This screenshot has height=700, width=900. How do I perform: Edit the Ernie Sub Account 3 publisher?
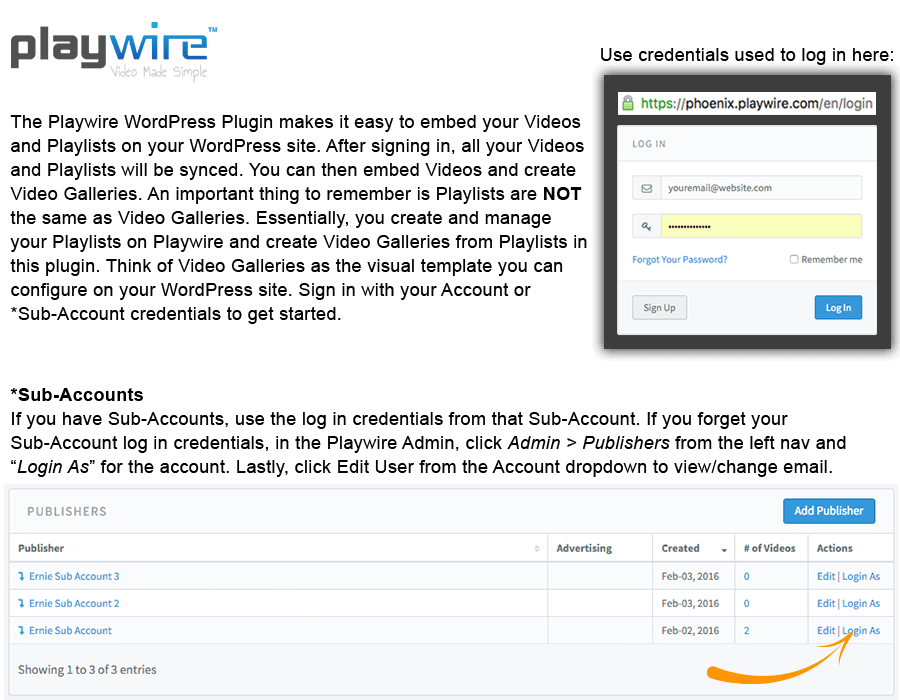(x=825, y=576)
